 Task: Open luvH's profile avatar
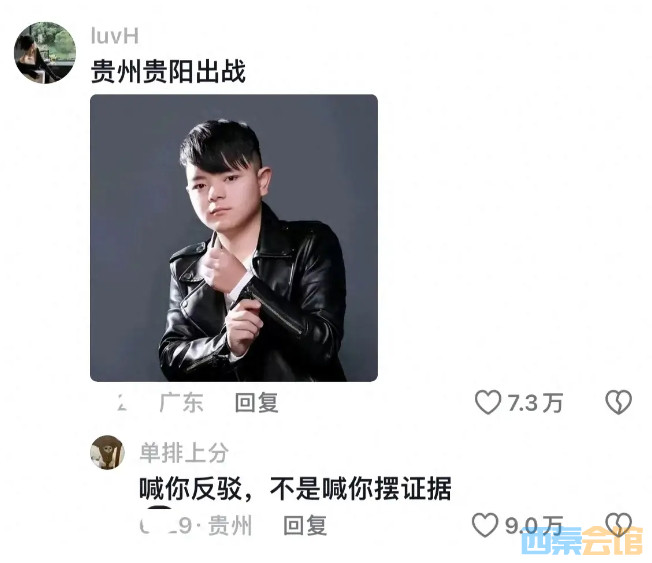45,53
